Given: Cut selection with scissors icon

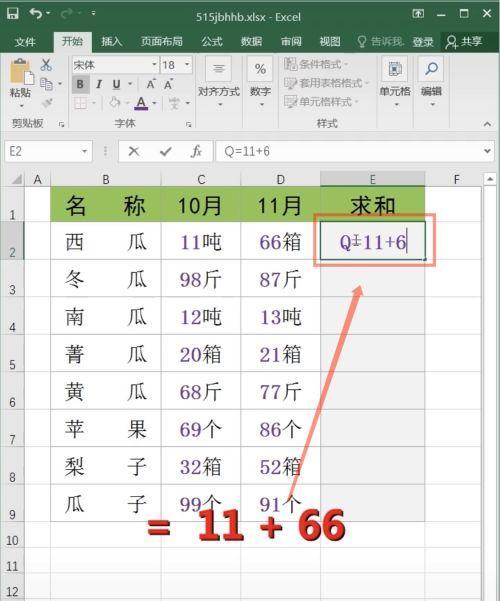Looking at the screenshot, I should coord(46,64).
